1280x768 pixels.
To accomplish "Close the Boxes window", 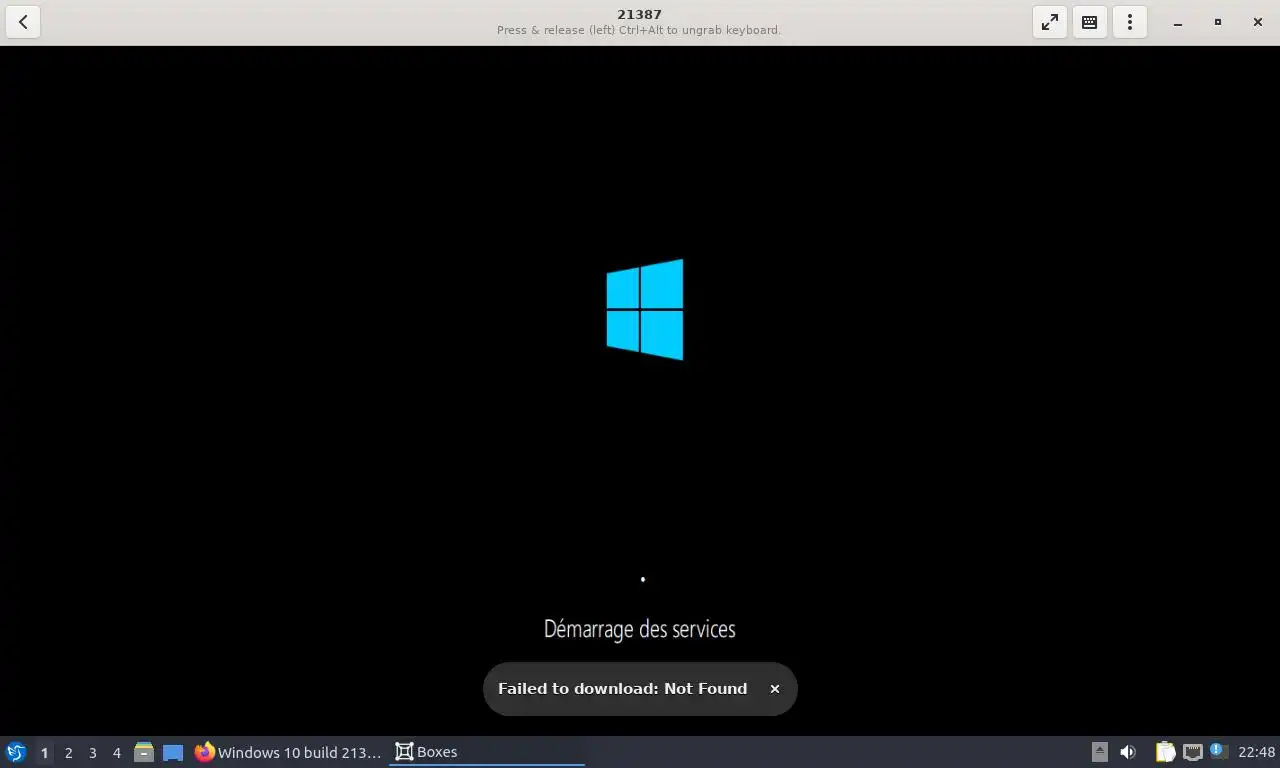I will coord(1258,22).
